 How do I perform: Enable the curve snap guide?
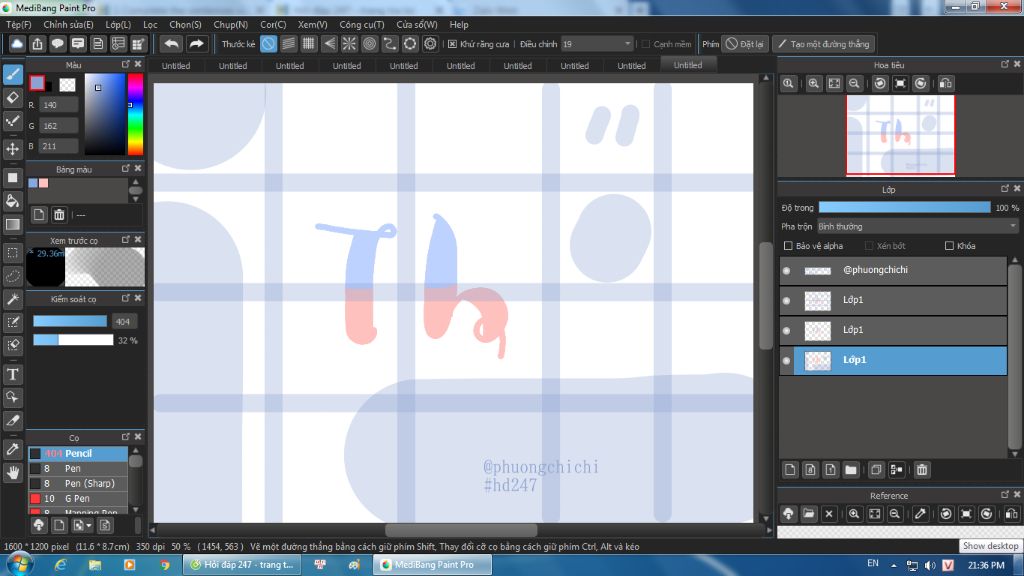[390, 44]
